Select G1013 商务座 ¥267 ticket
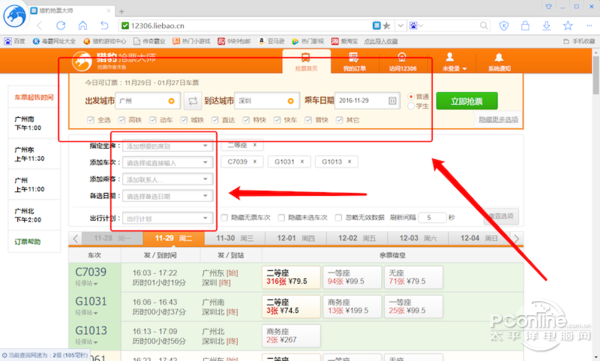This screenshot has height=361, width=600. point(291,336)
